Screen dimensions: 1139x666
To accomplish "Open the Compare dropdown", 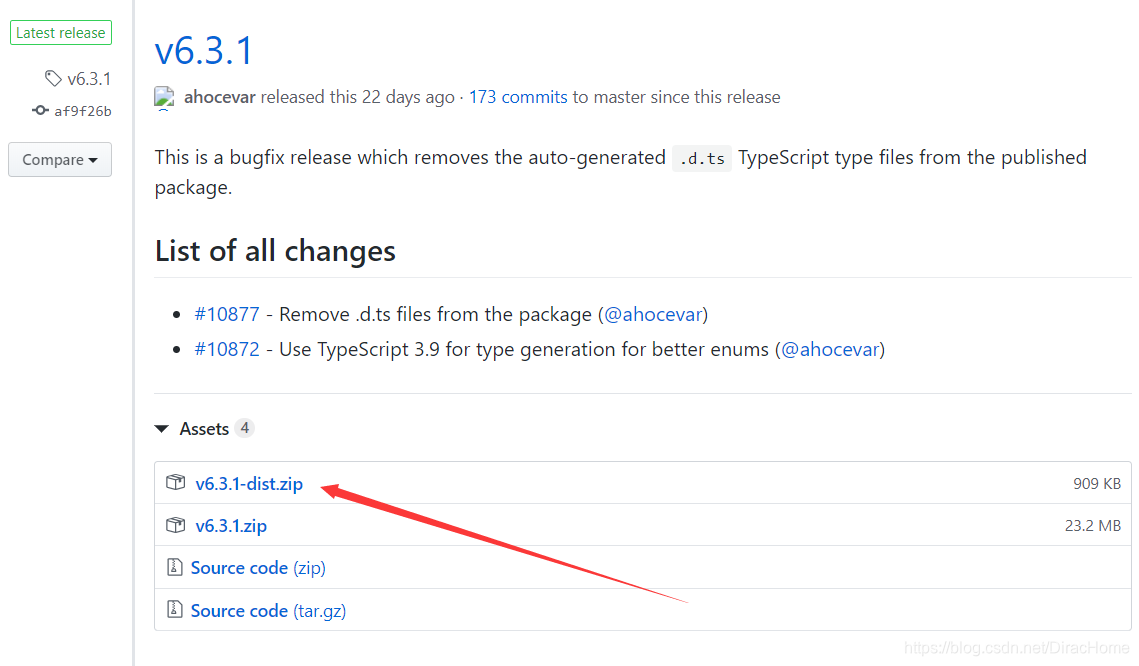I will (x=60, y=160).
